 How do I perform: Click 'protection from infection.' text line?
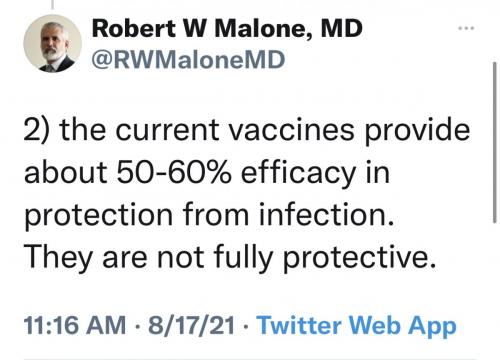[209, 216]
